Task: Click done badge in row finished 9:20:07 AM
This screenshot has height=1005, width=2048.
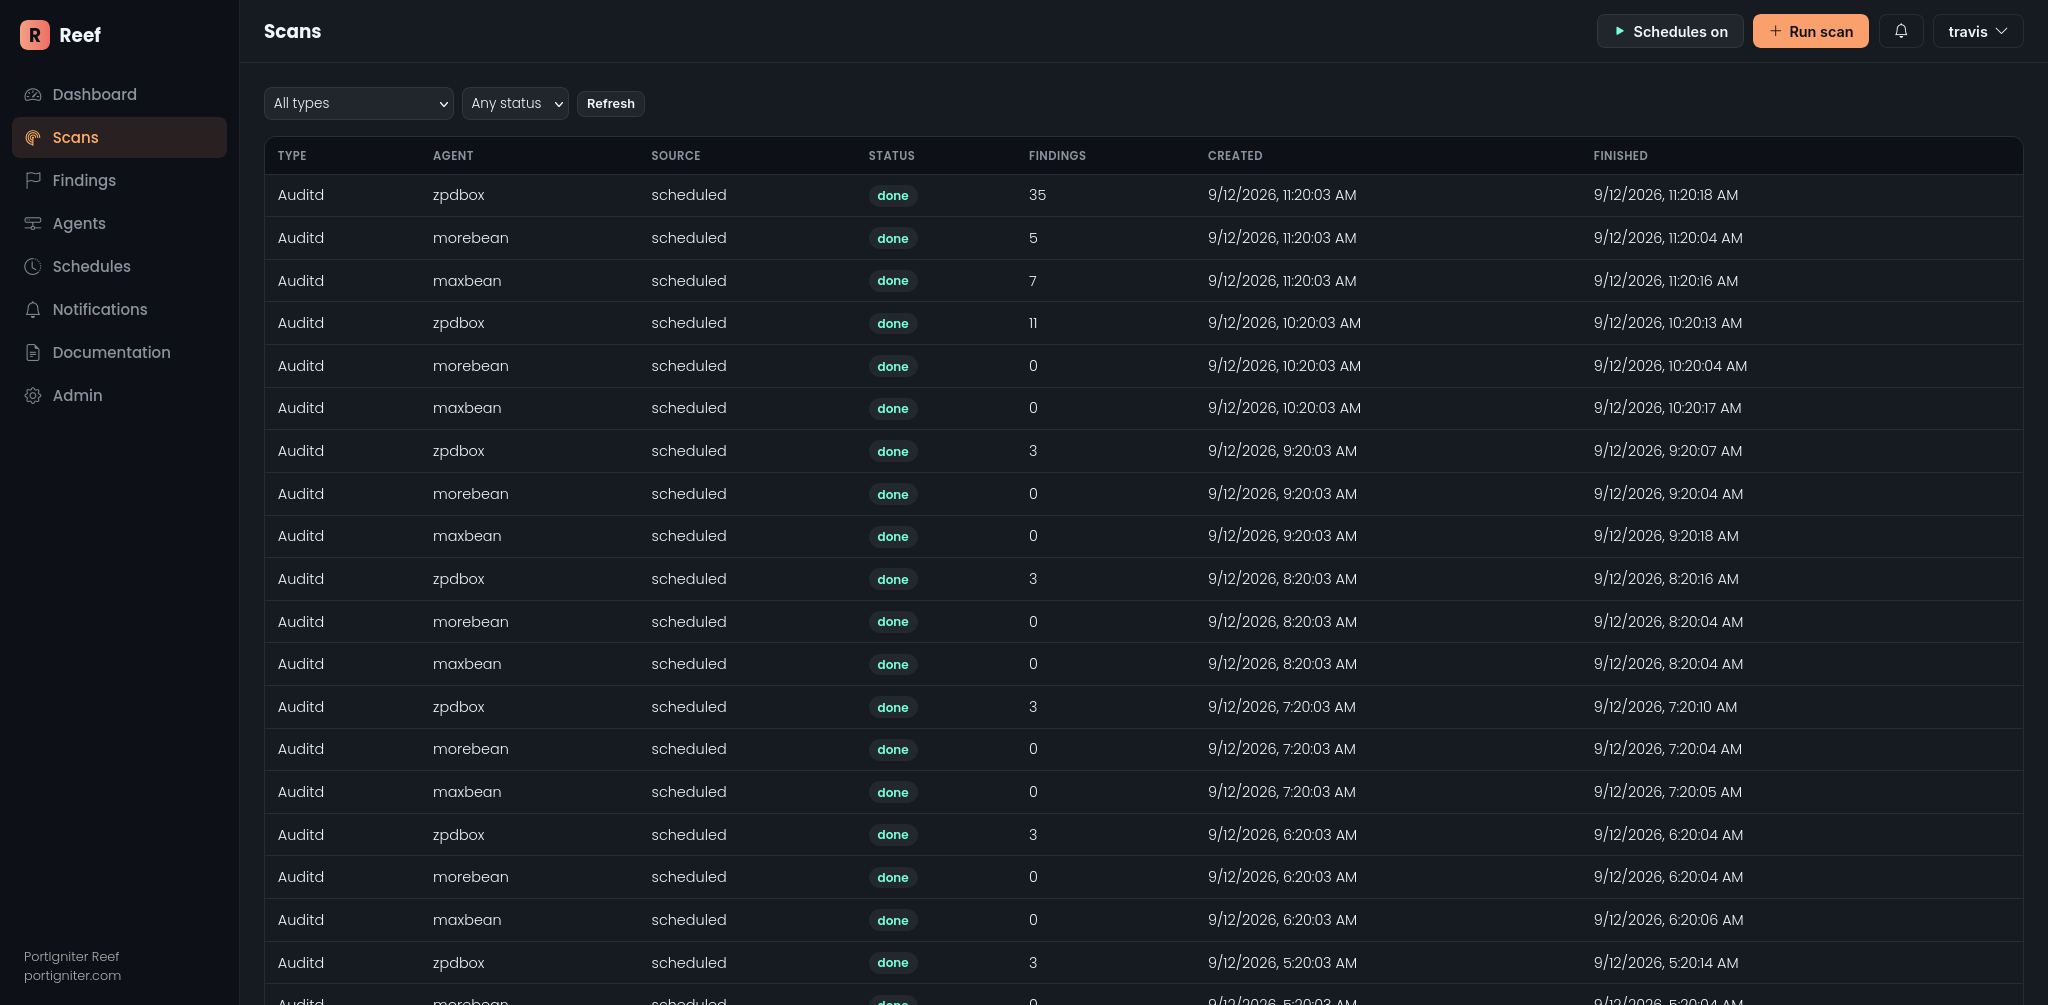Action: click(892, 452)
